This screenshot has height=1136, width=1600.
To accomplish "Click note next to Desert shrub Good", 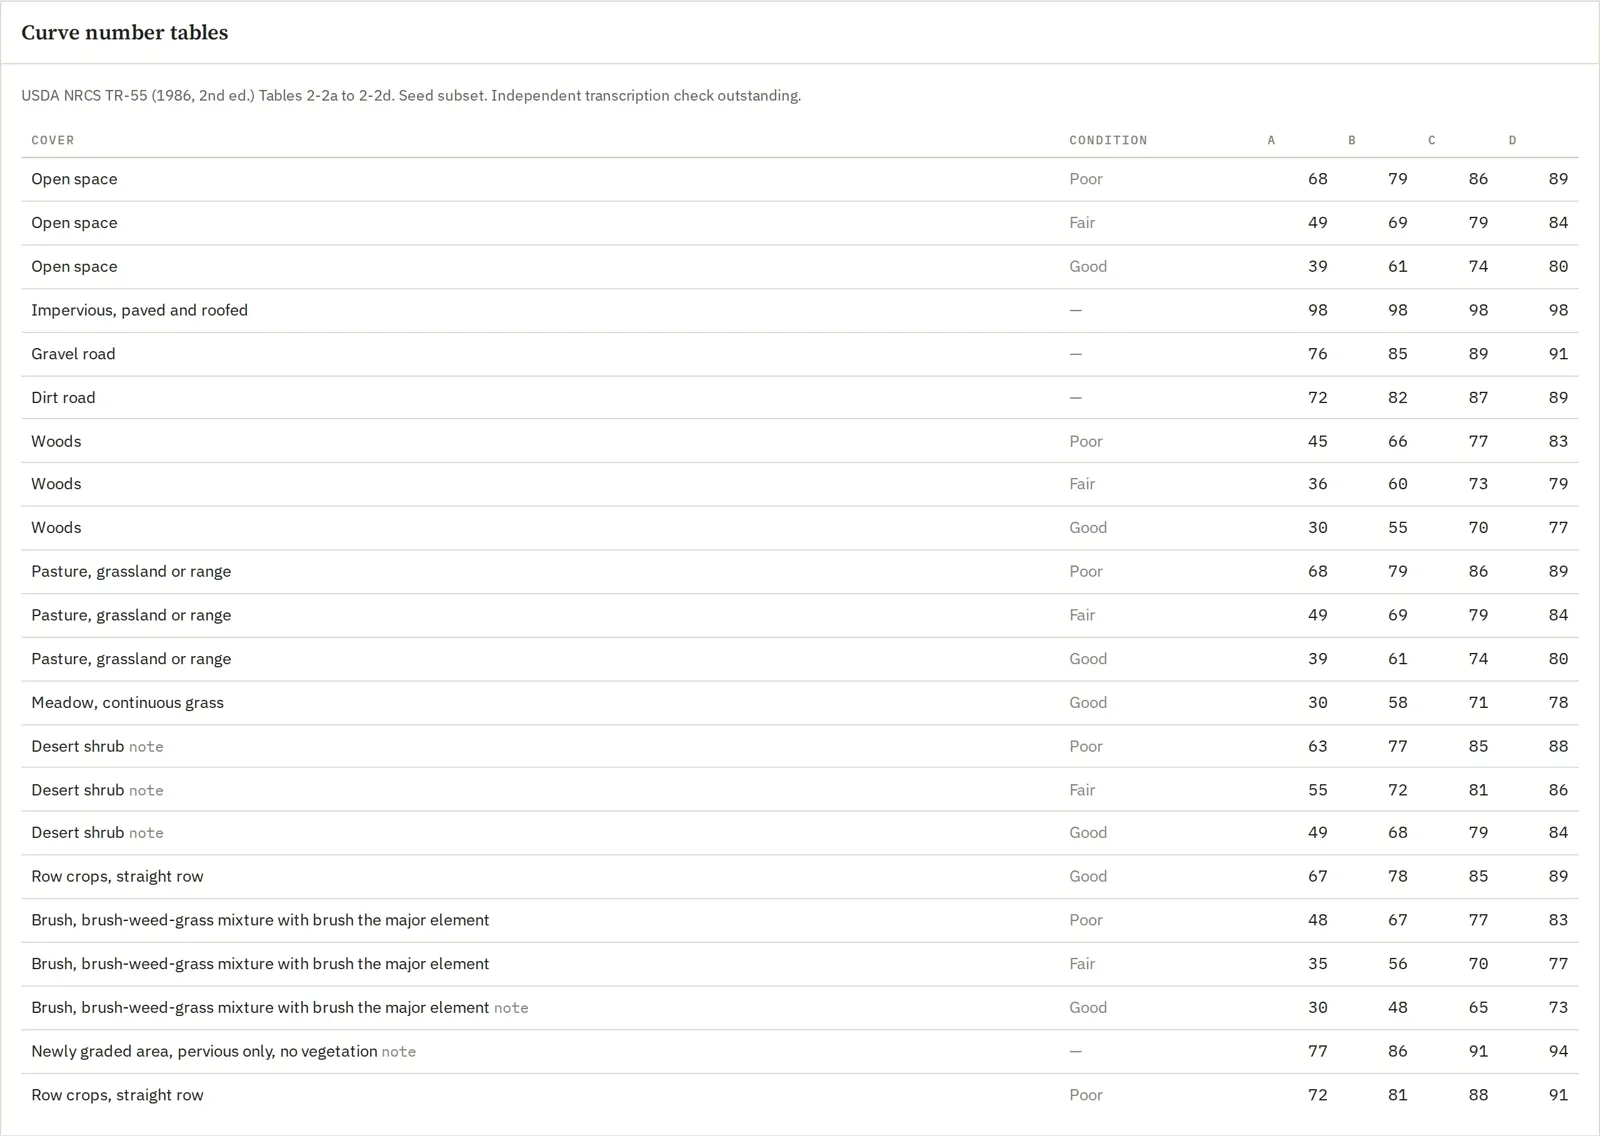I will pyautogui.click(x=146, y=833).
